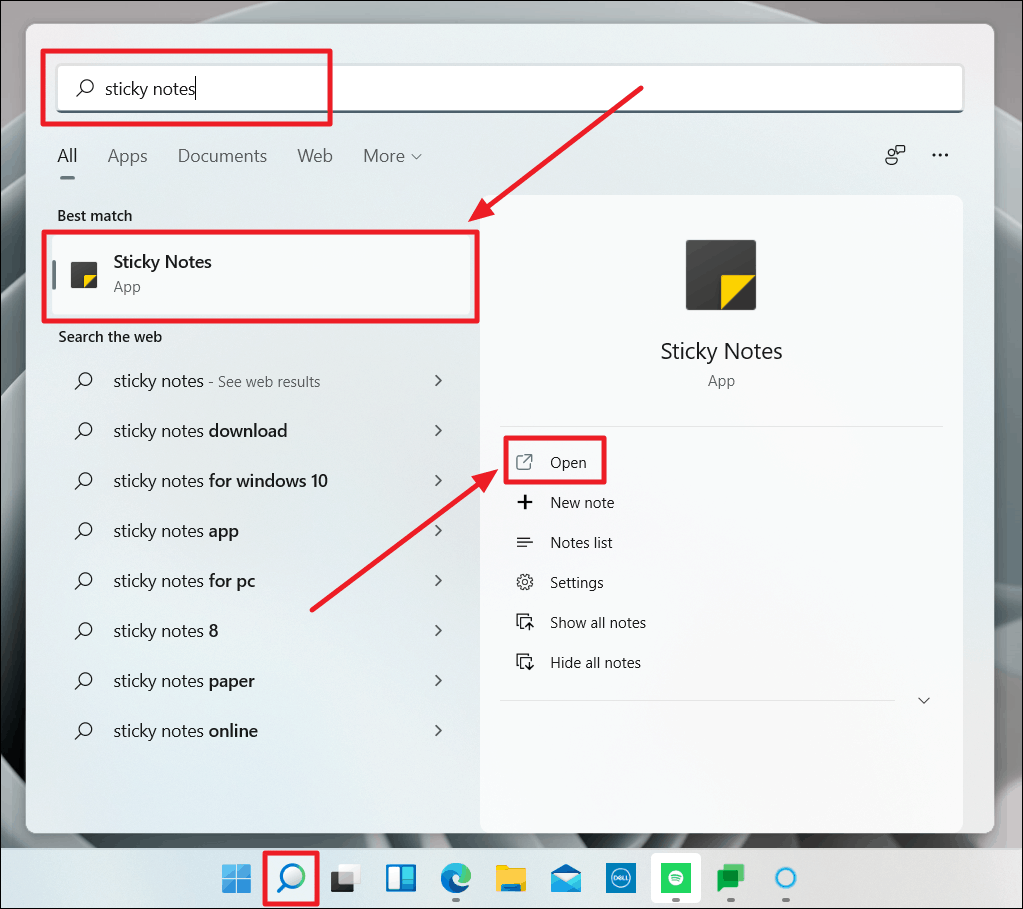Screen dimensions: 1023x909
Task: Switch to the Documents tab
Action: tap(222, 156)
